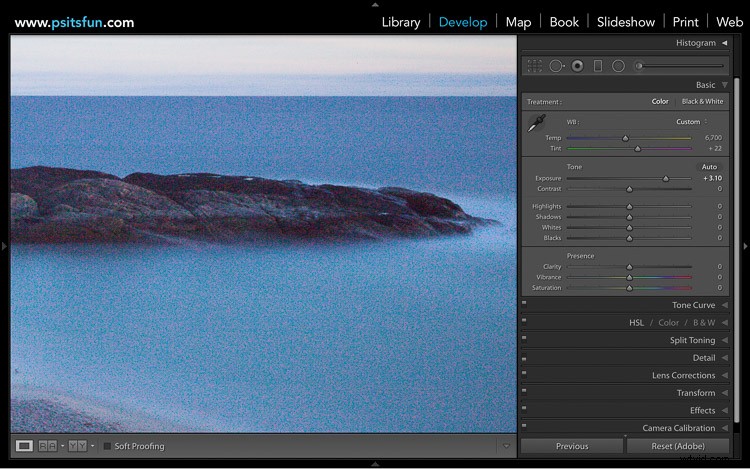Select the Radial Filter tool

pos(618,66)
